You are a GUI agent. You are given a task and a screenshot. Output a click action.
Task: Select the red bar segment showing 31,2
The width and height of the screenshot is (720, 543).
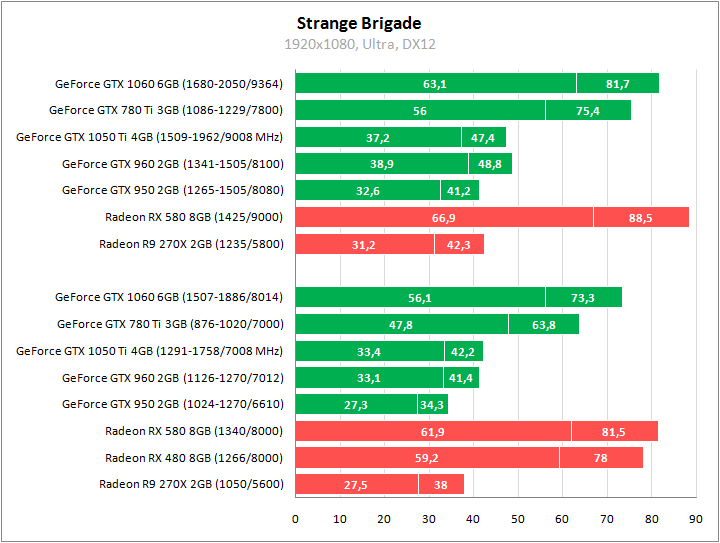364,244
